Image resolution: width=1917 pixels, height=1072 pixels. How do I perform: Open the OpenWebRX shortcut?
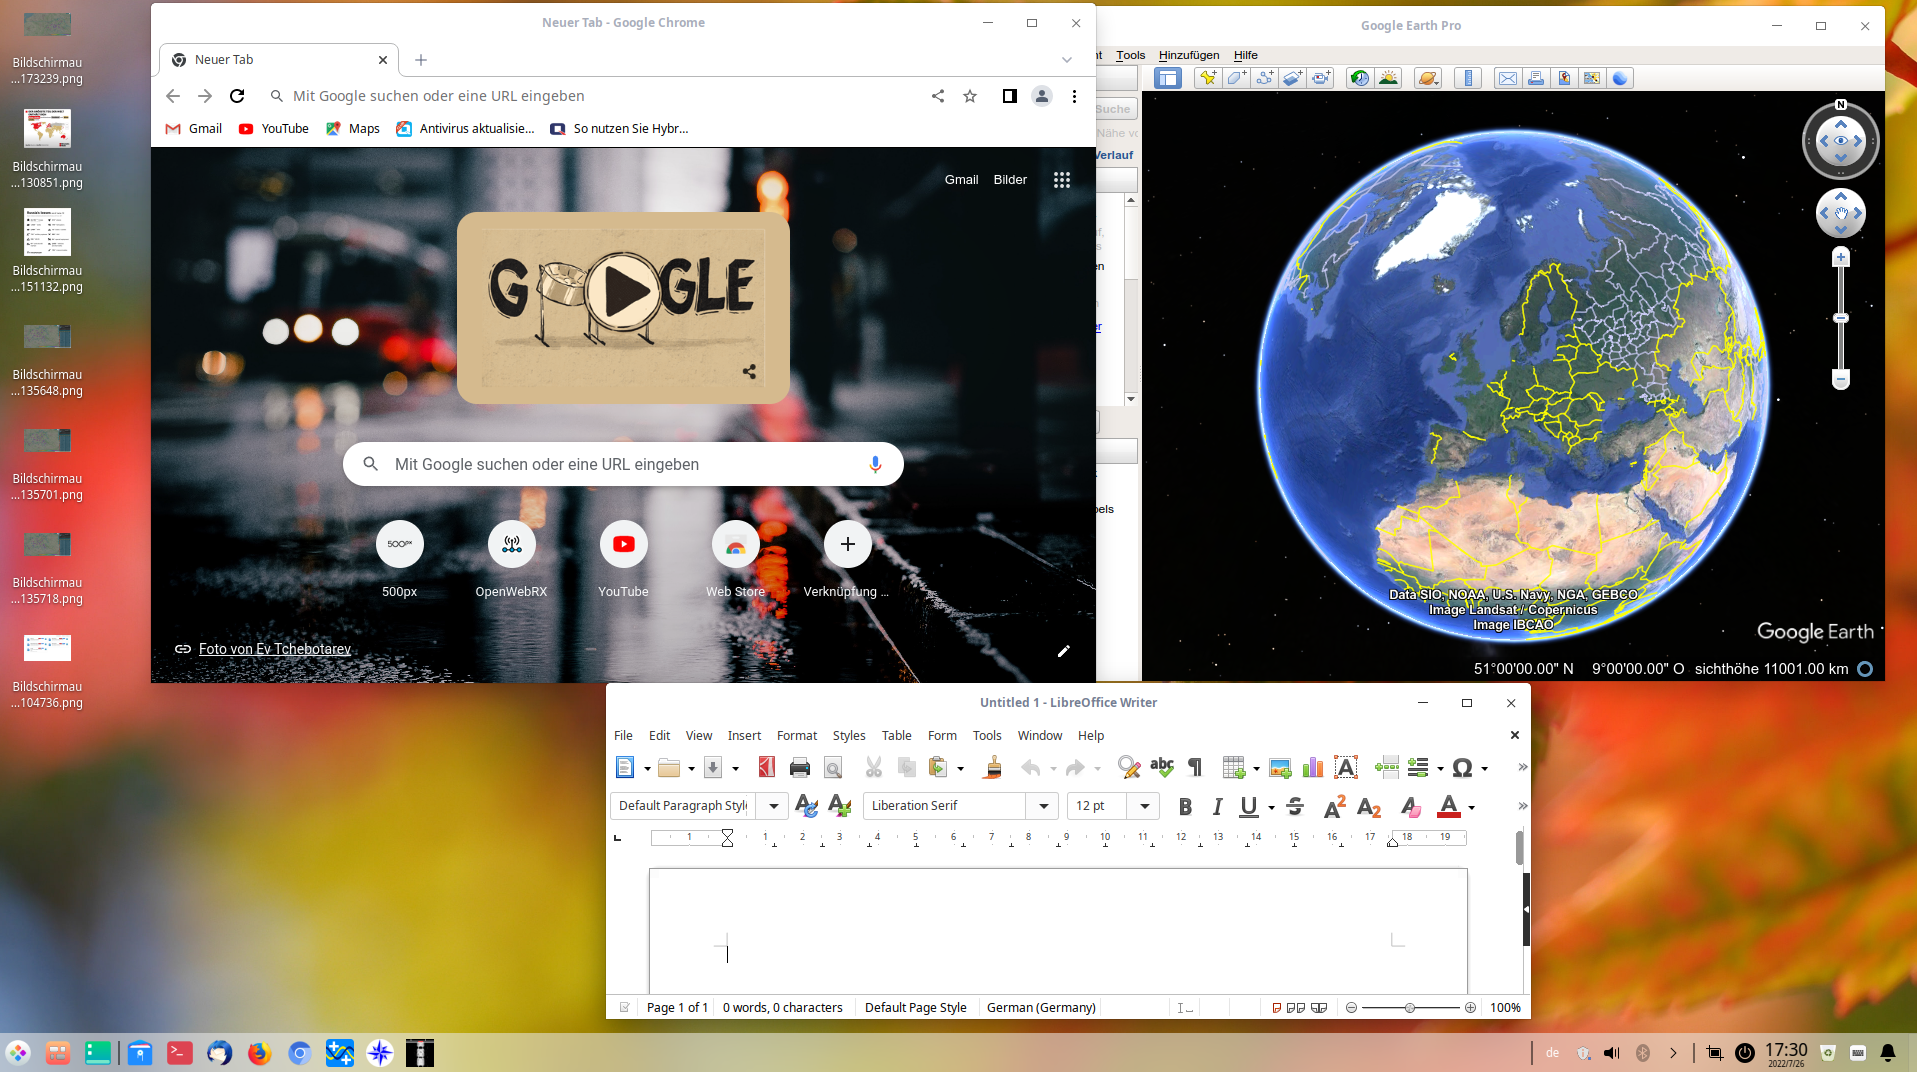(x=511, y=560)
